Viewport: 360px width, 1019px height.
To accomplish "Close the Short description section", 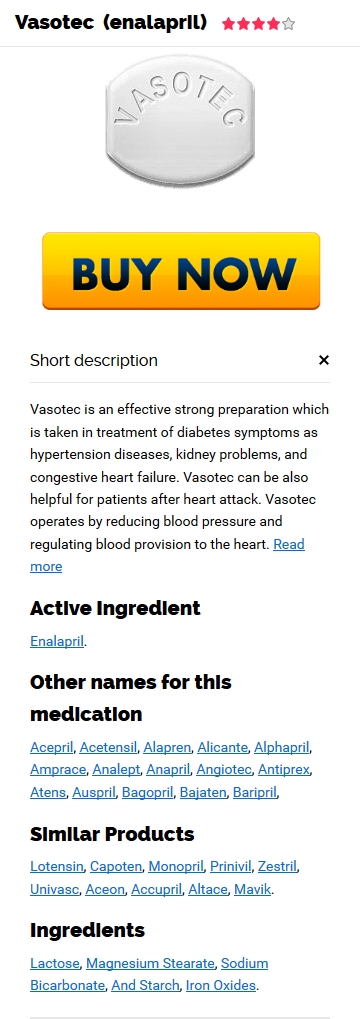I will coord(324,360).
